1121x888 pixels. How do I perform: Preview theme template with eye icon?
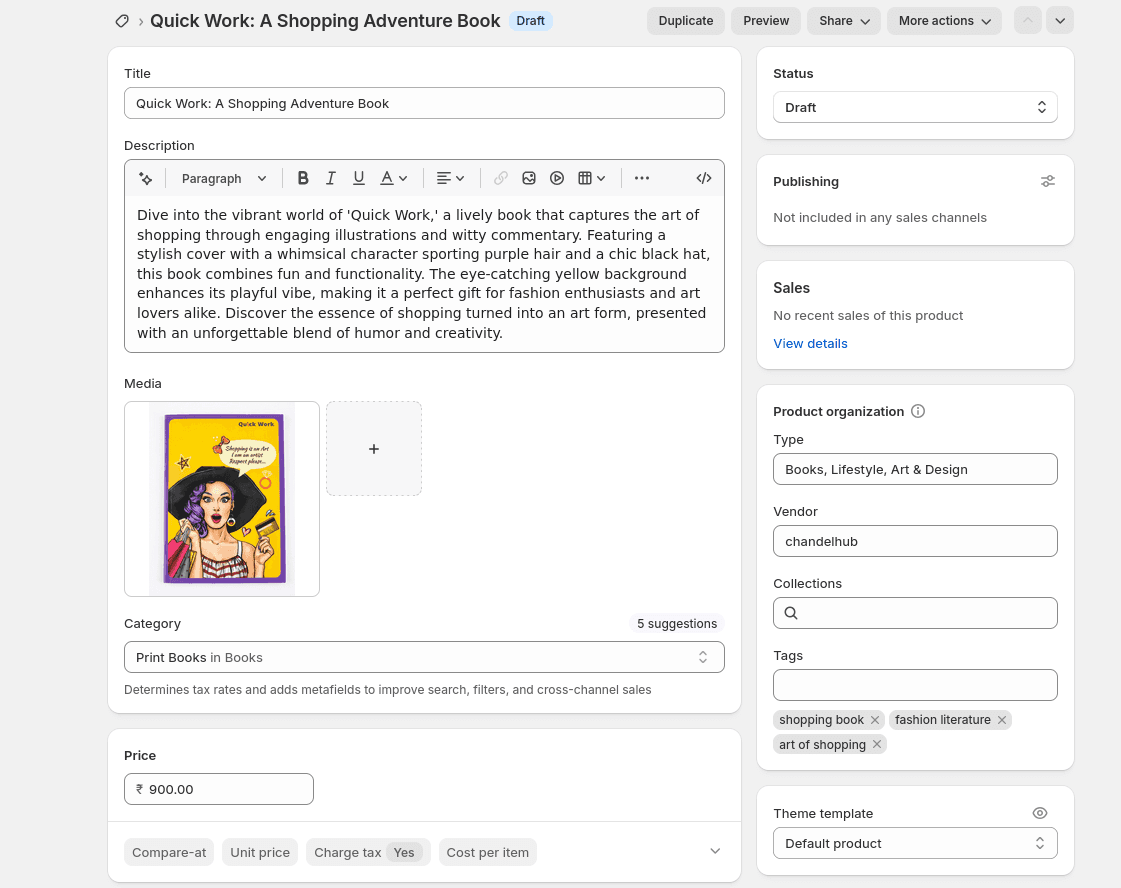[x=1040, y=814]
